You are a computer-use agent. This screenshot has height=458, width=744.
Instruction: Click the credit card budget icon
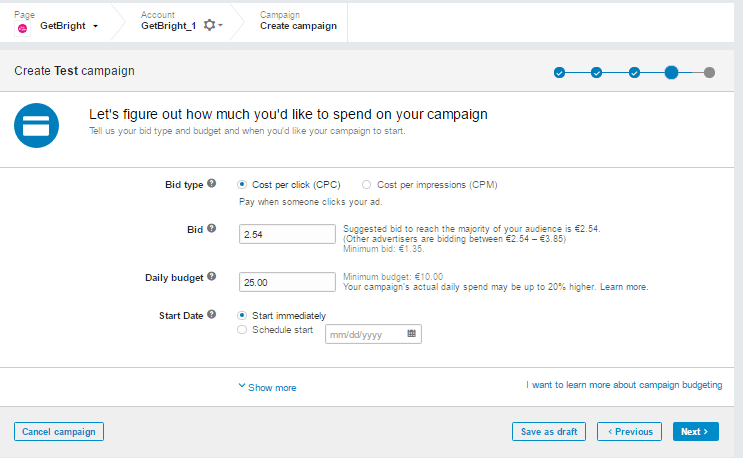pos(37,124)
